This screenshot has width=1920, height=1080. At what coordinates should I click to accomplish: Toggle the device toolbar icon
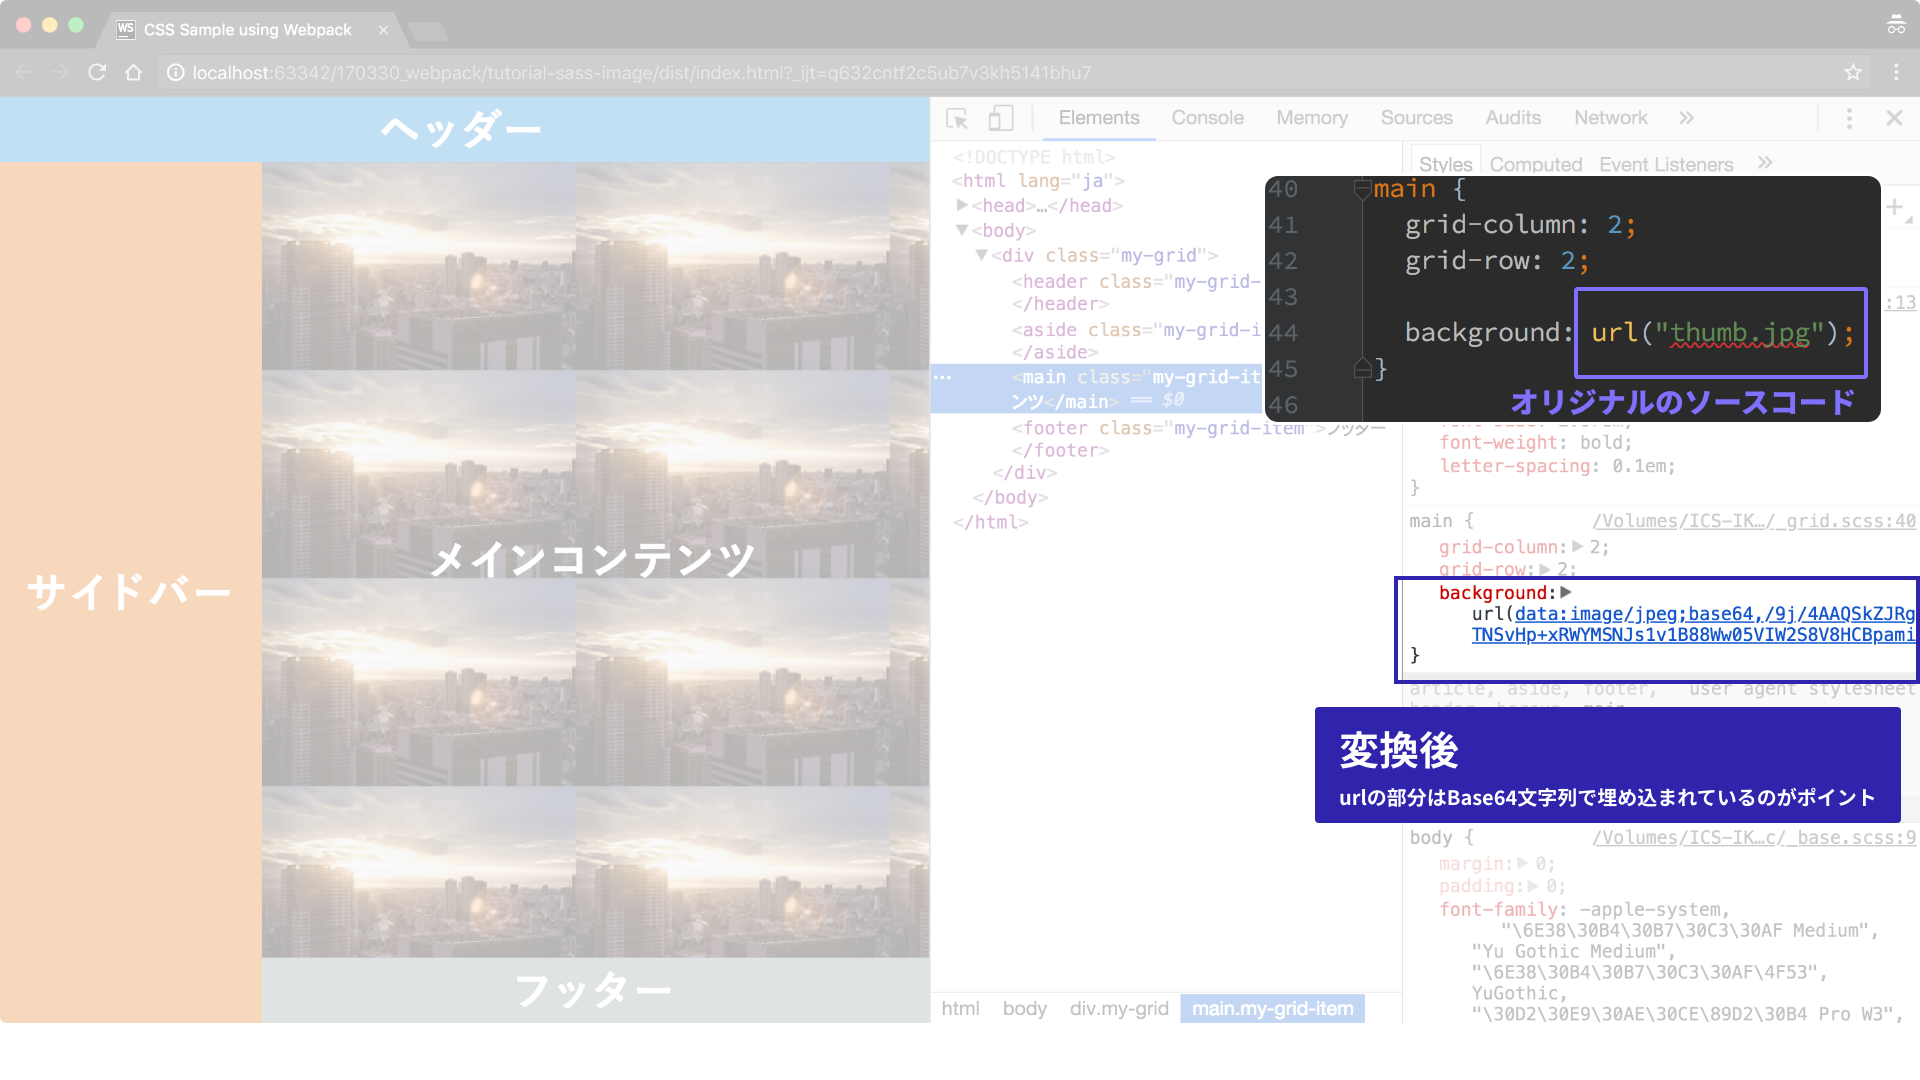click(1000, 119)
